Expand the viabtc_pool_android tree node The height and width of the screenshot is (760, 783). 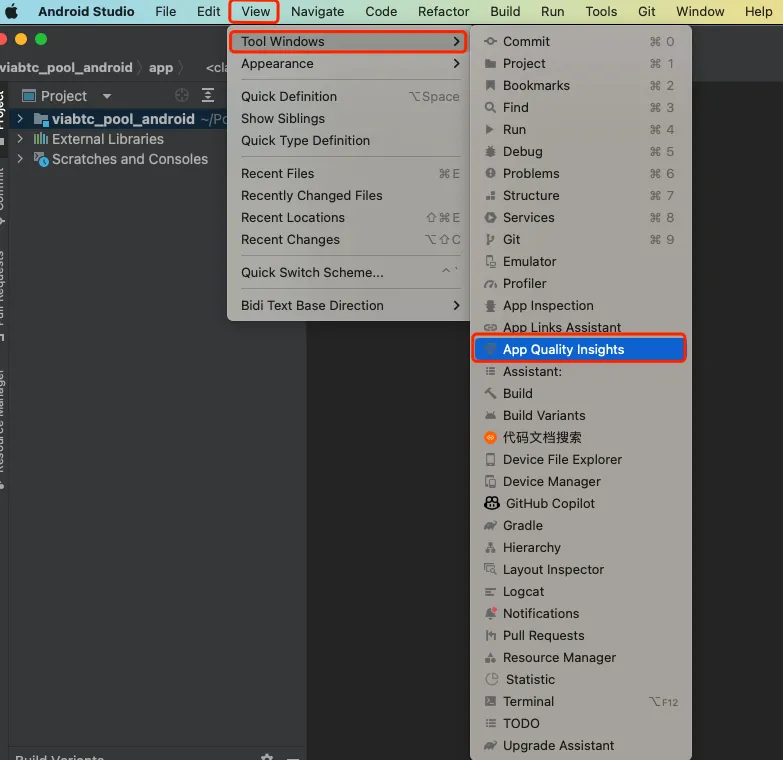[20, 119]
